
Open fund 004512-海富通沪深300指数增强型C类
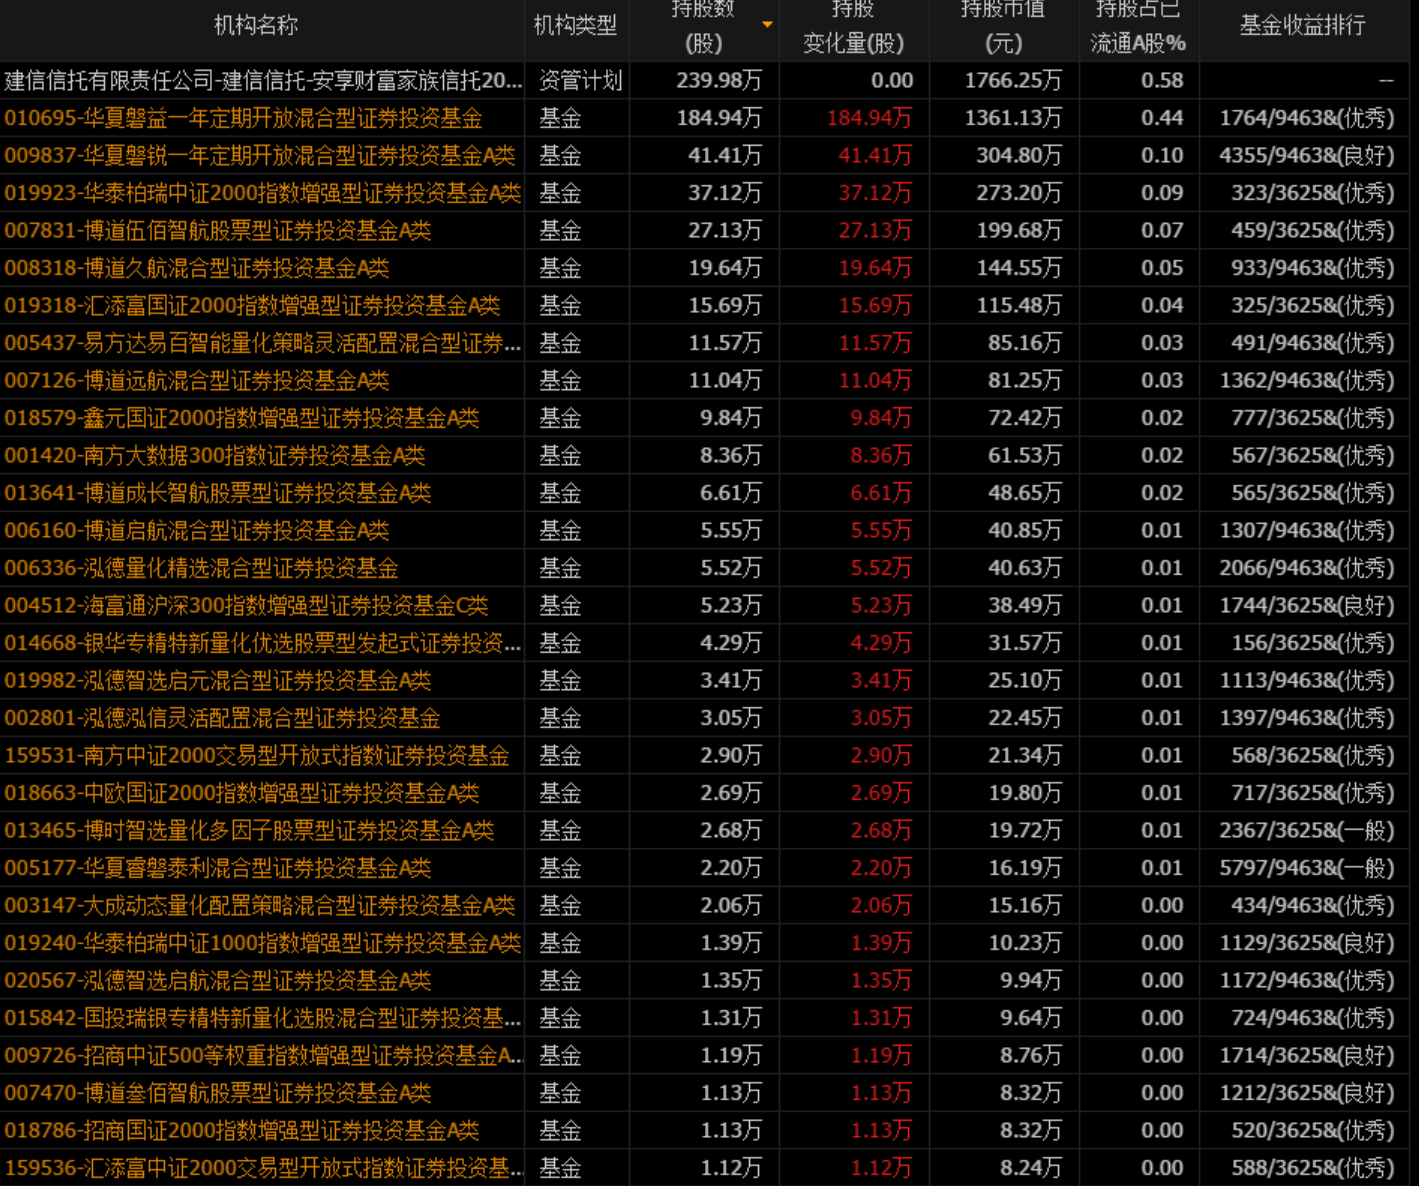[x=246, y=606]
